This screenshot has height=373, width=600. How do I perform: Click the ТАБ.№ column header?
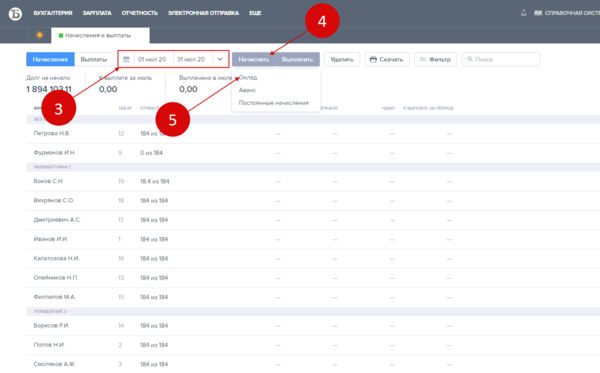[125, 108]
